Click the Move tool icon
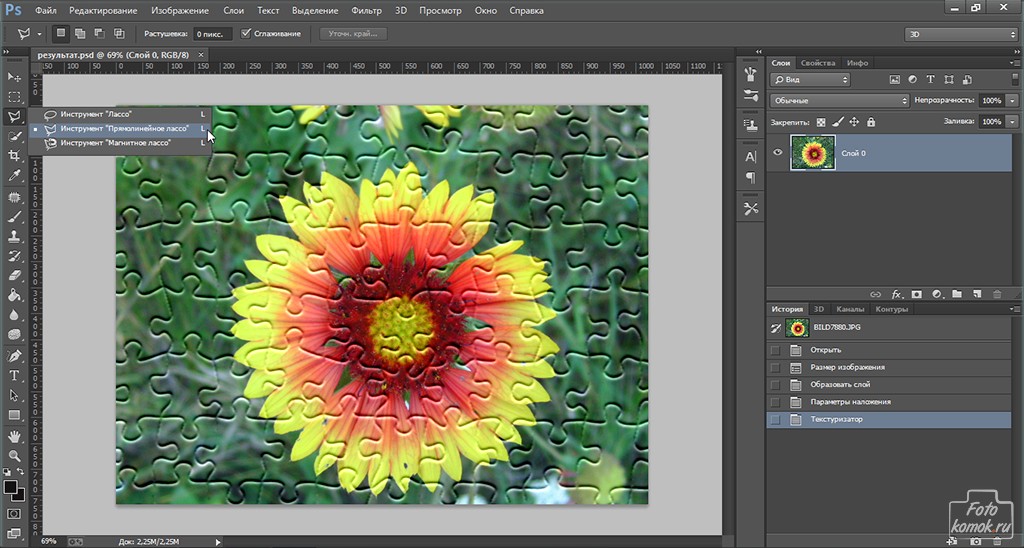The image size is (1024, 548). 14,77
